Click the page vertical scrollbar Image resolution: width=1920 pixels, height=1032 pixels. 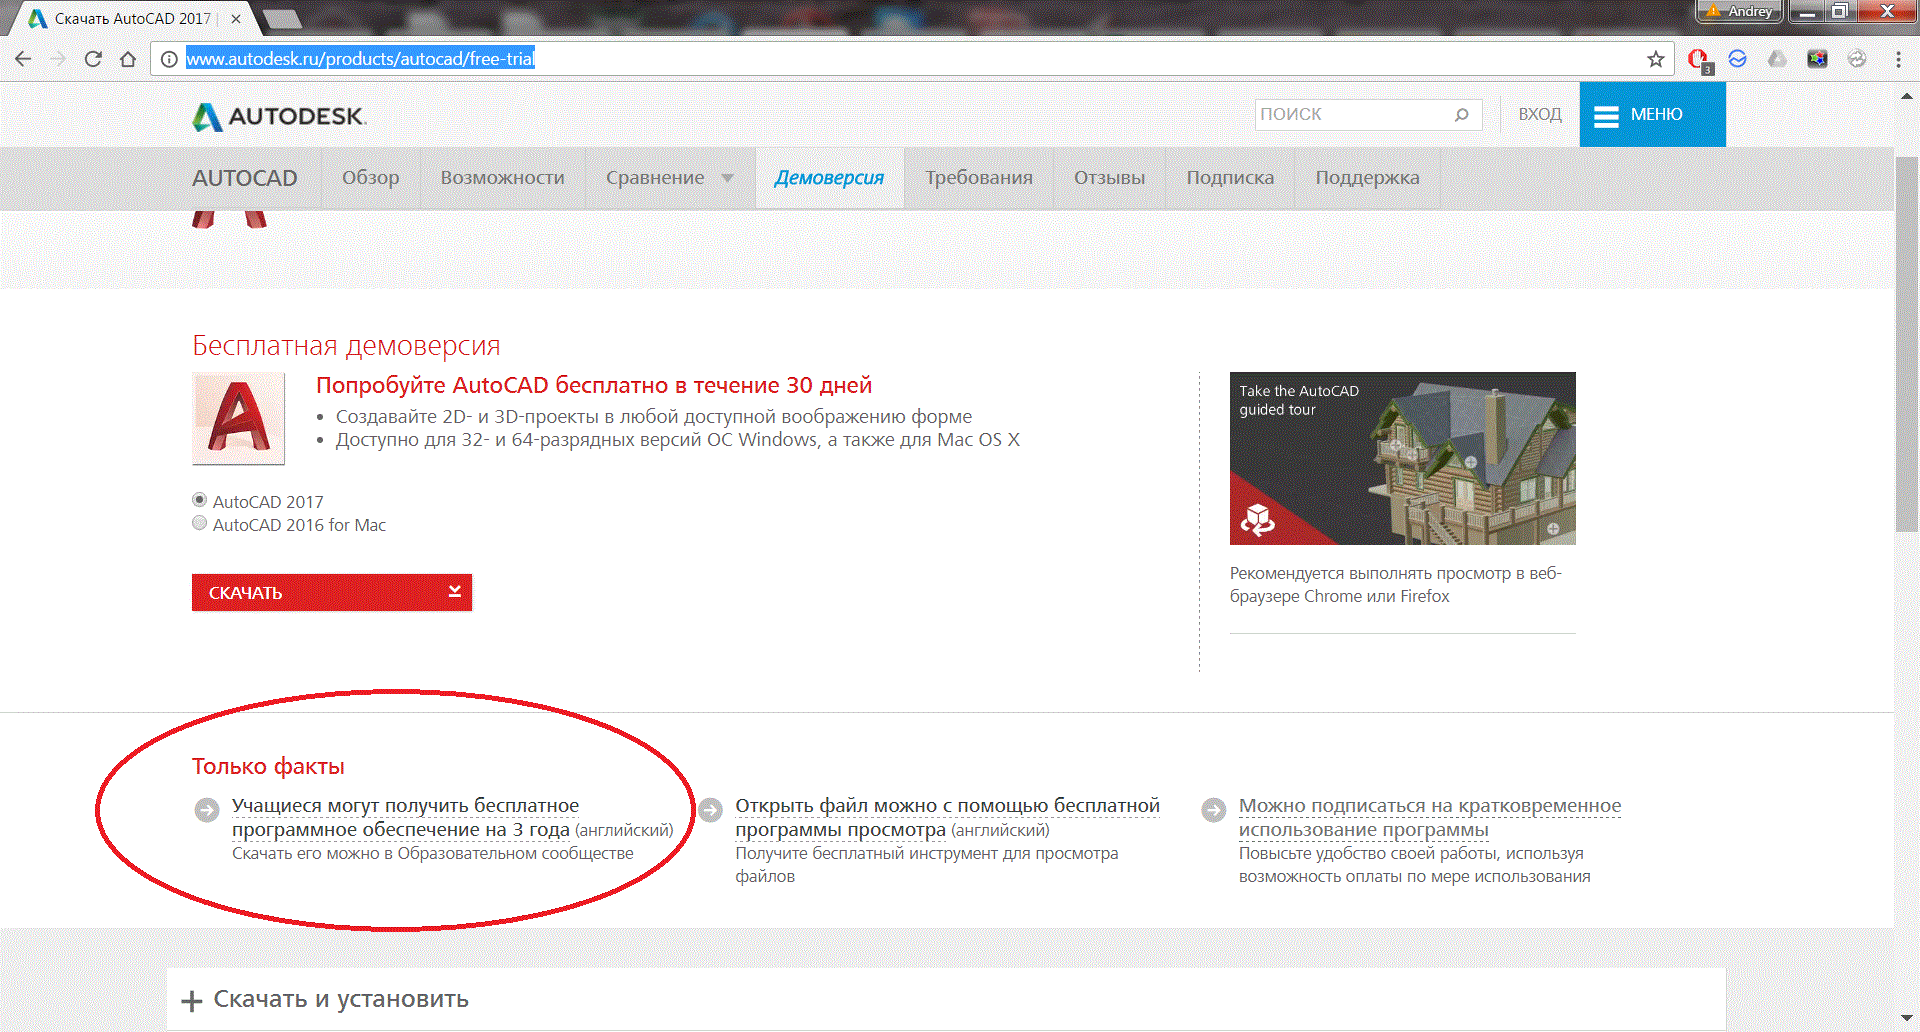[x=1907, y=345]
